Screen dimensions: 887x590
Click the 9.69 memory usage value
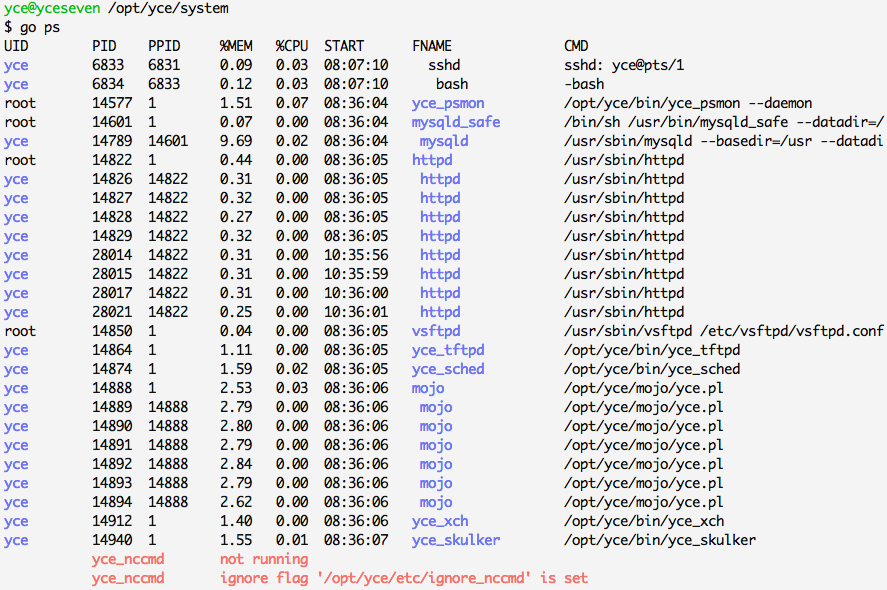click(236, 141)
